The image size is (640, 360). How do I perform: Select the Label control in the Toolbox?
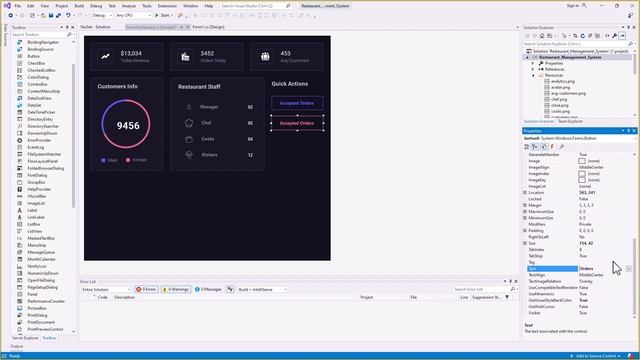point(32,210)
